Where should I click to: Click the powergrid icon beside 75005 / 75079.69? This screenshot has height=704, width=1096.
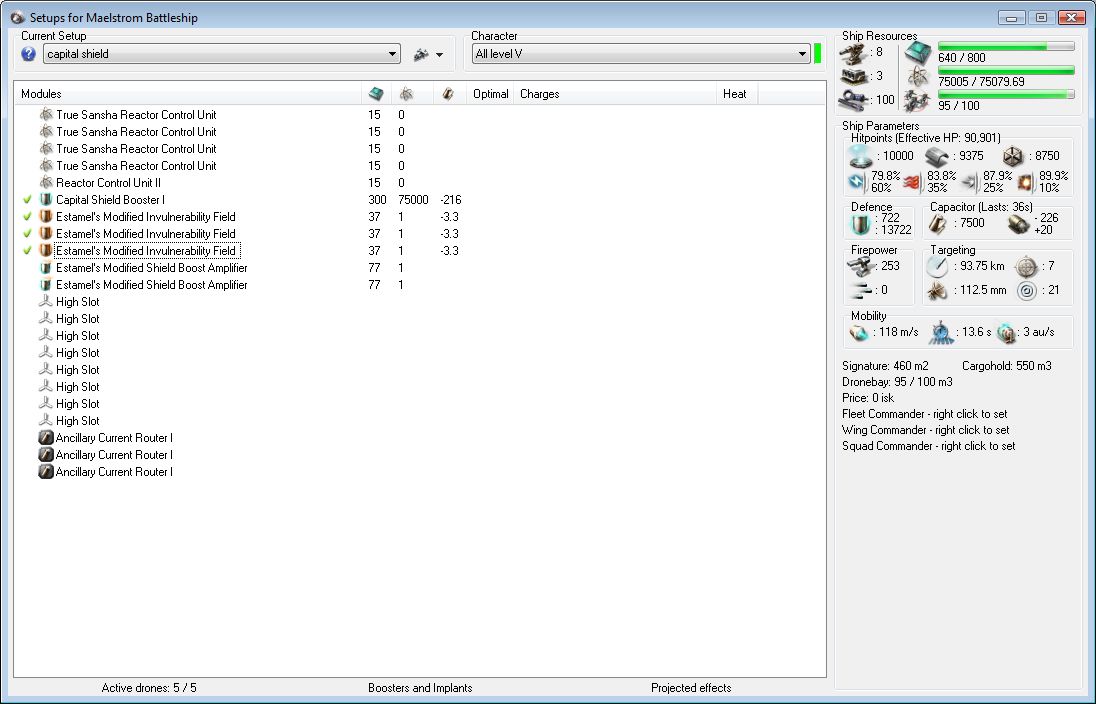tap(918, 76)
